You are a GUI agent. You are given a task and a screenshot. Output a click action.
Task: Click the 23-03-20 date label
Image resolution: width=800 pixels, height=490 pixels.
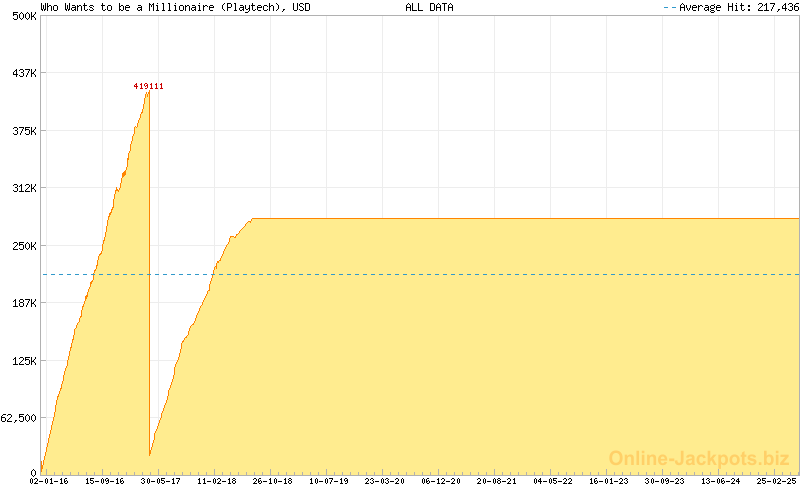pyautogui.click(x=385, y=481)
